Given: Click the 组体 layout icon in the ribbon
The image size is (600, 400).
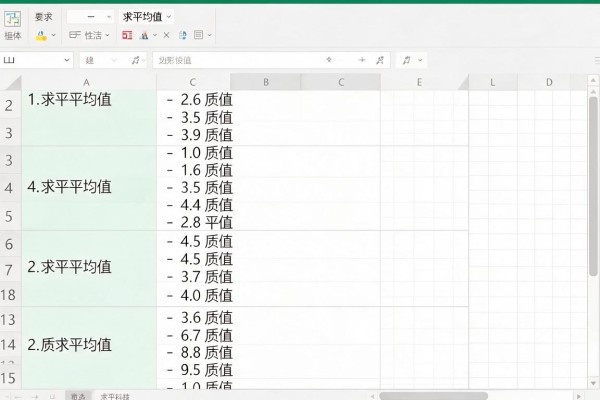Looking at the screenshot, I should (12, 18).
